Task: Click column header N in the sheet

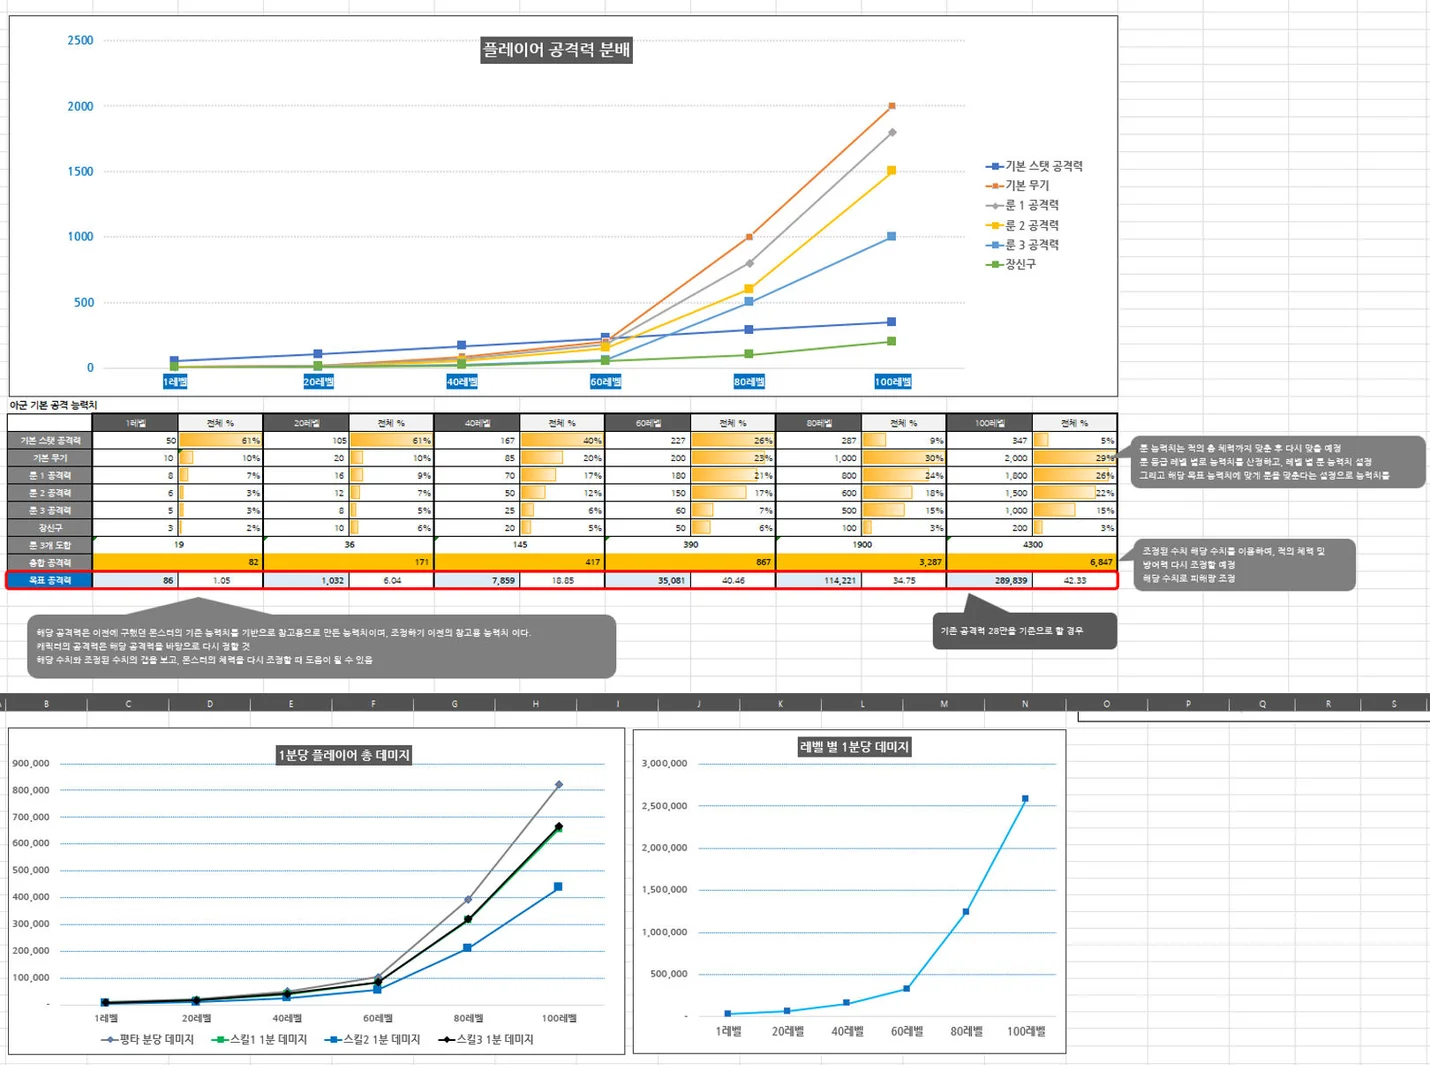Action: [1025, 704]
